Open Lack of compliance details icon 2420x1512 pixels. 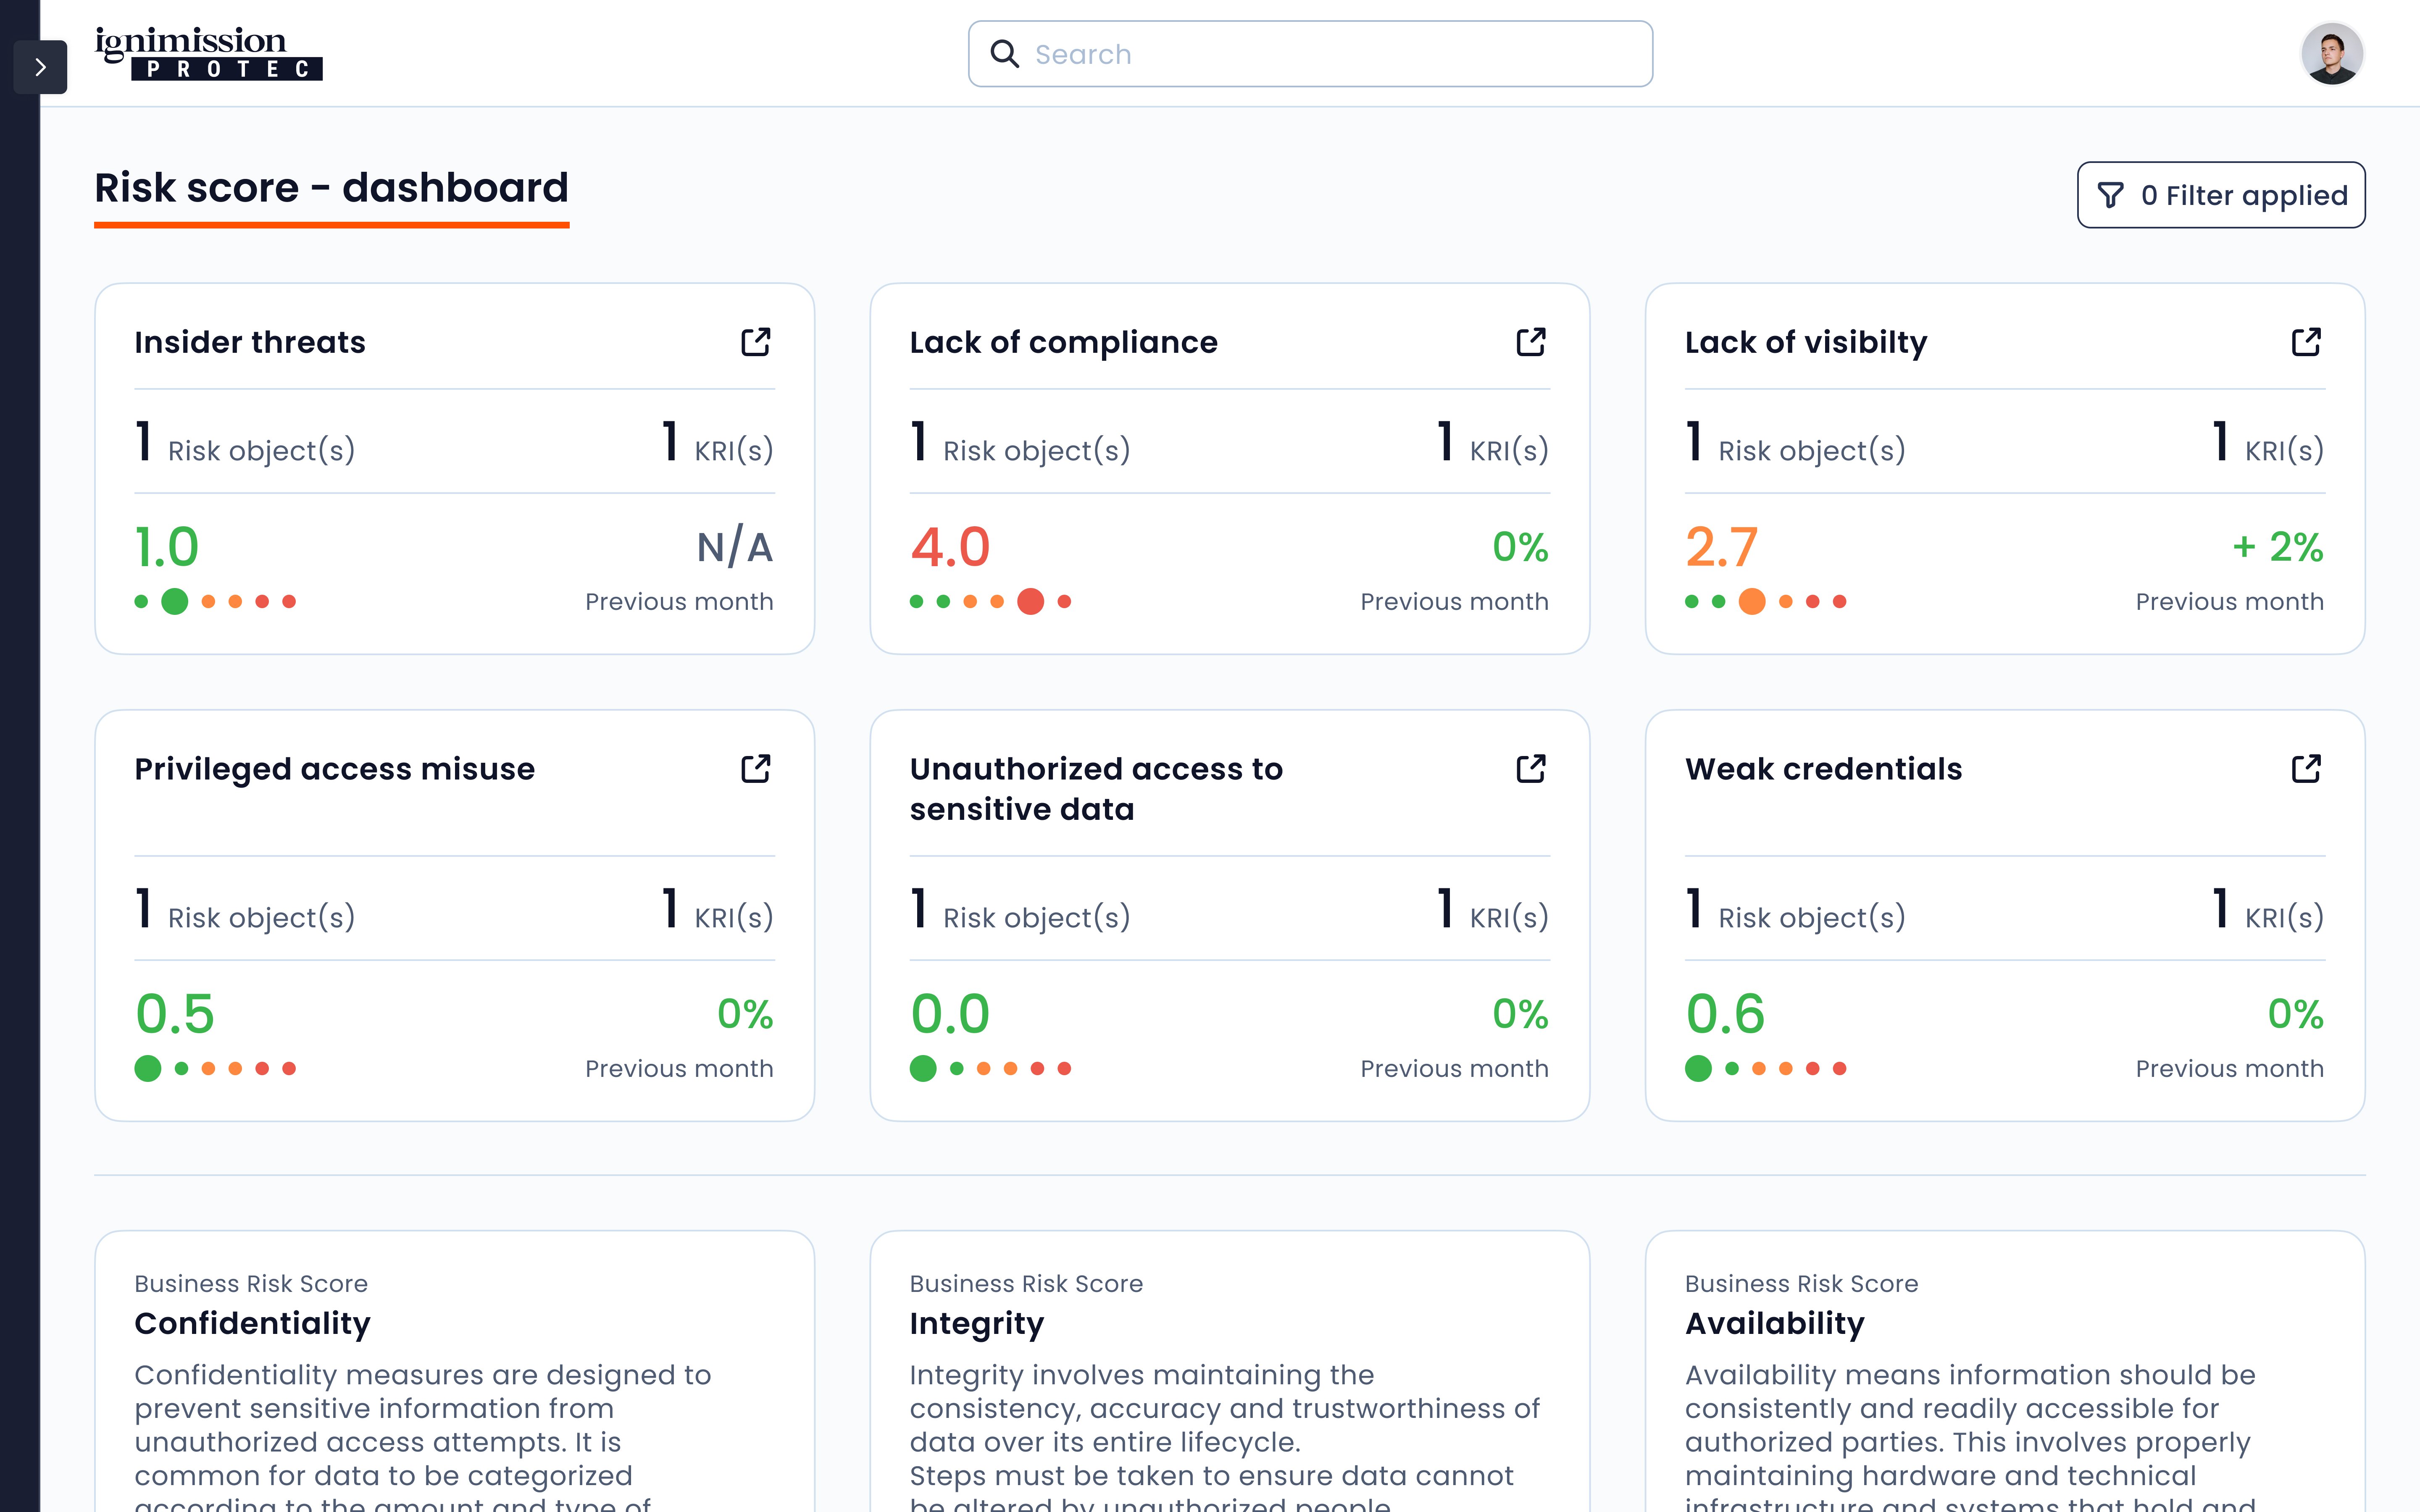(x=1530, y=342)
